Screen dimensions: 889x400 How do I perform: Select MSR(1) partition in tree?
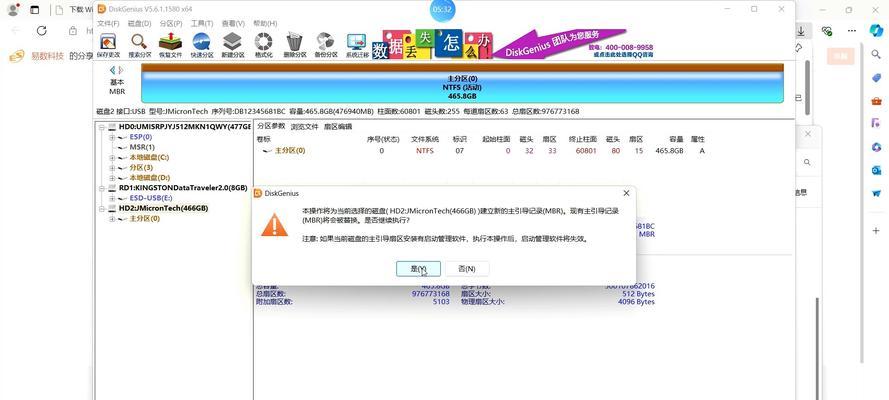coord(142,147)
